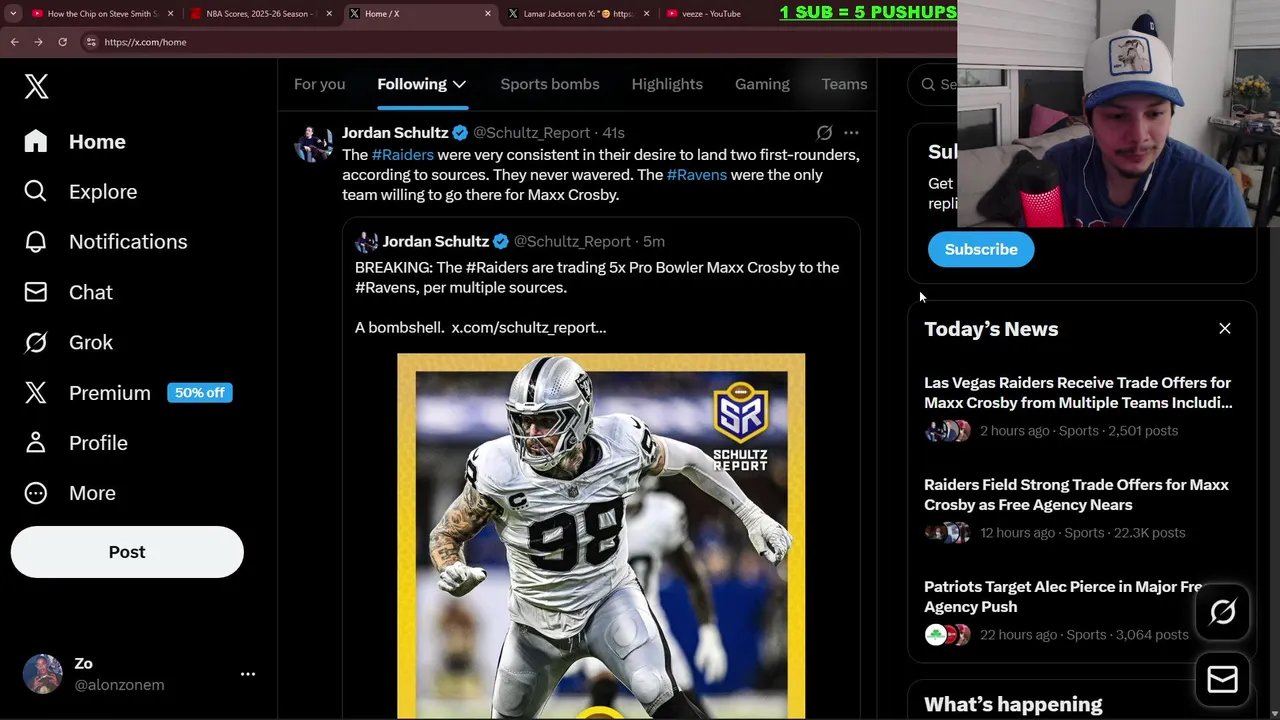Open #Raiders hashtag link in post
The width and height of the screenshot is (1280, 720).
pyautogui.click(x=402, y=155)
